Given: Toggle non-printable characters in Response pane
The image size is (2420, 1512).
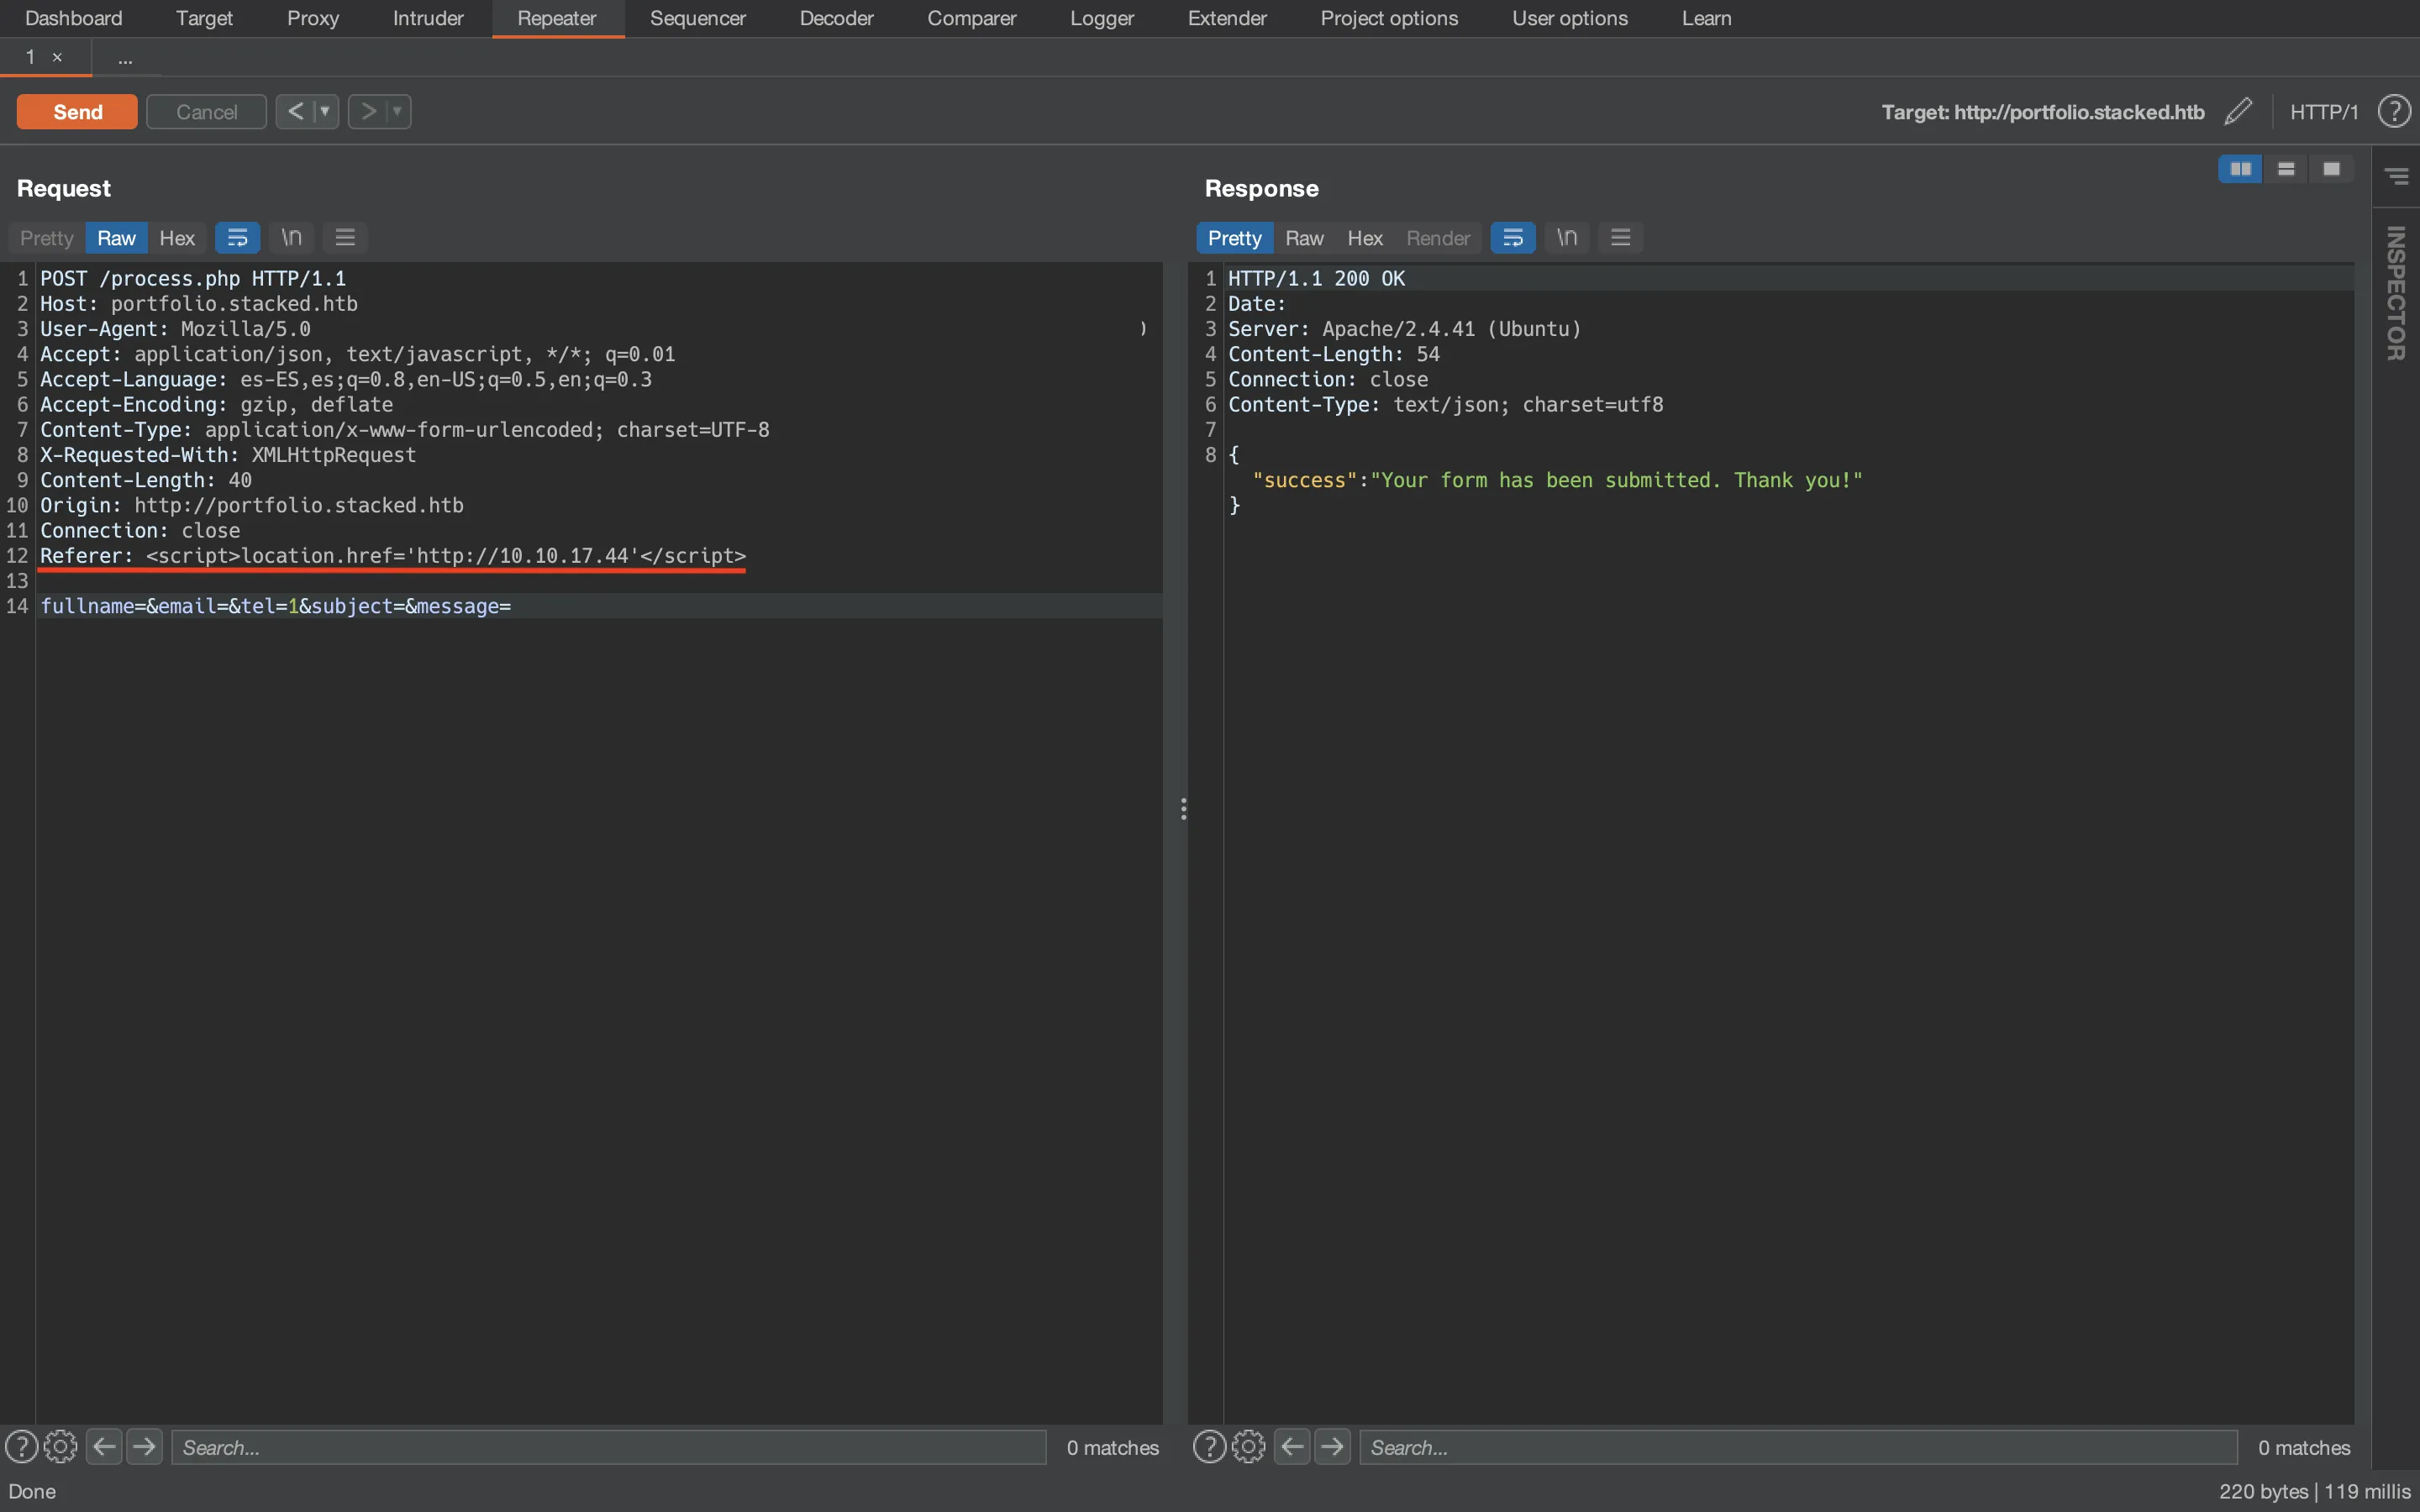Looking at the screenshot, I should (x=1566, y=238).
